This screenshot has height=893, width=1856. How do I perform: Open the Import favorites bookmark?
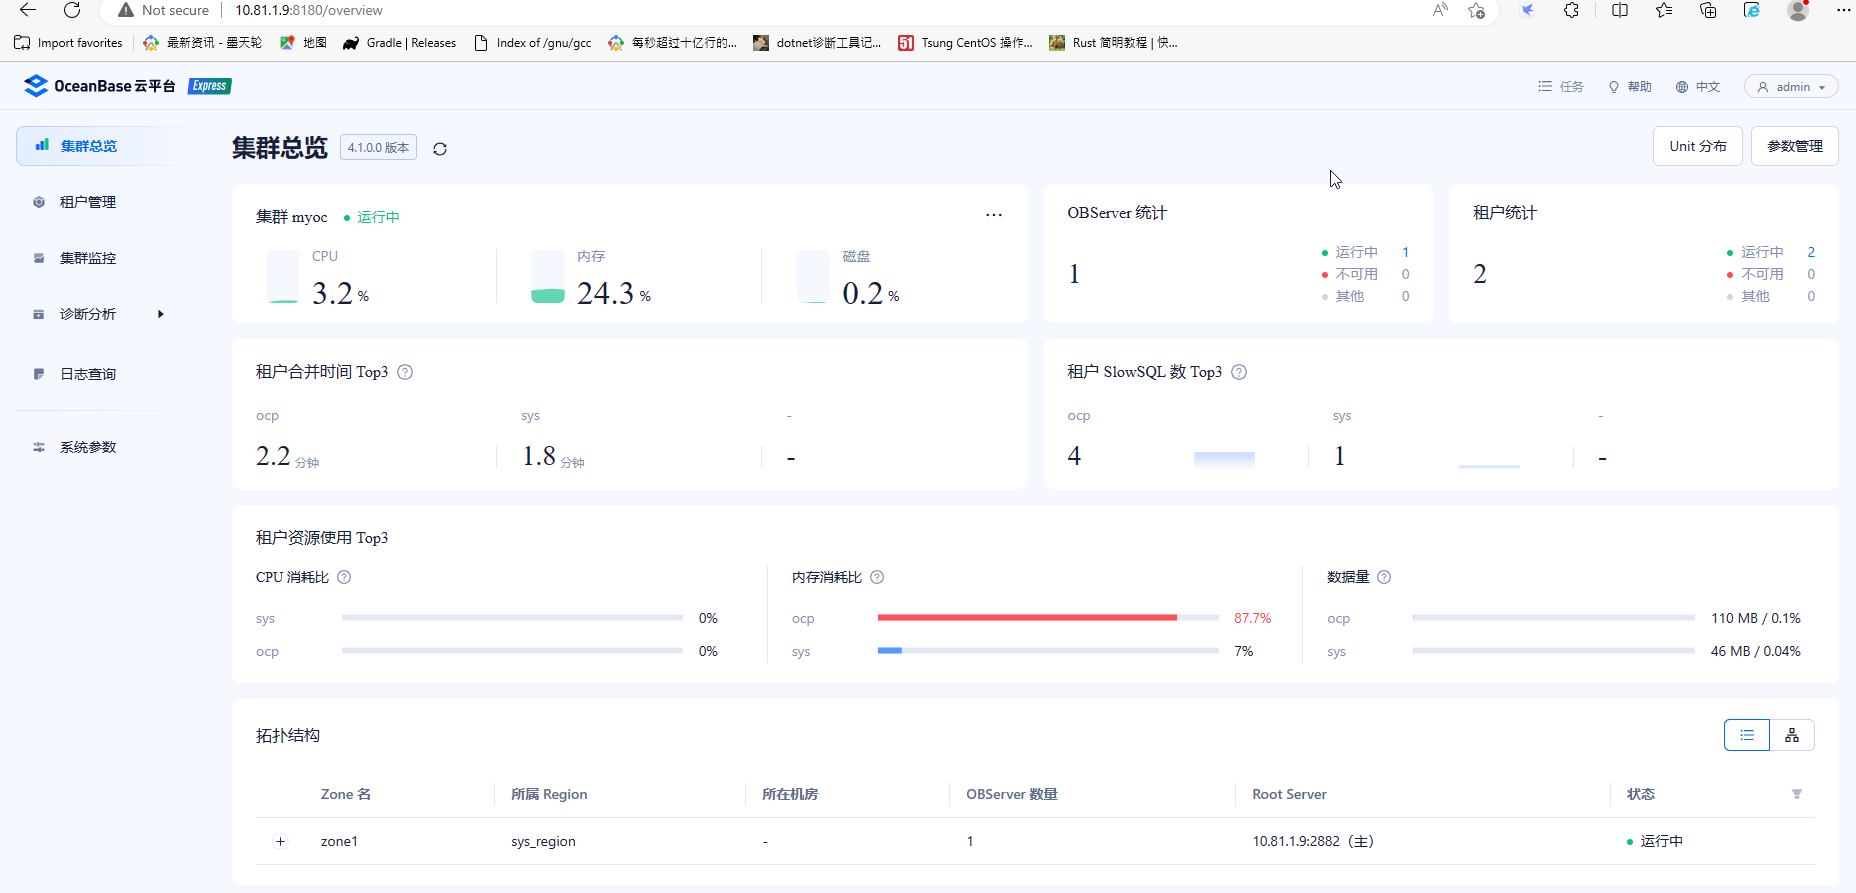[68, 43]
